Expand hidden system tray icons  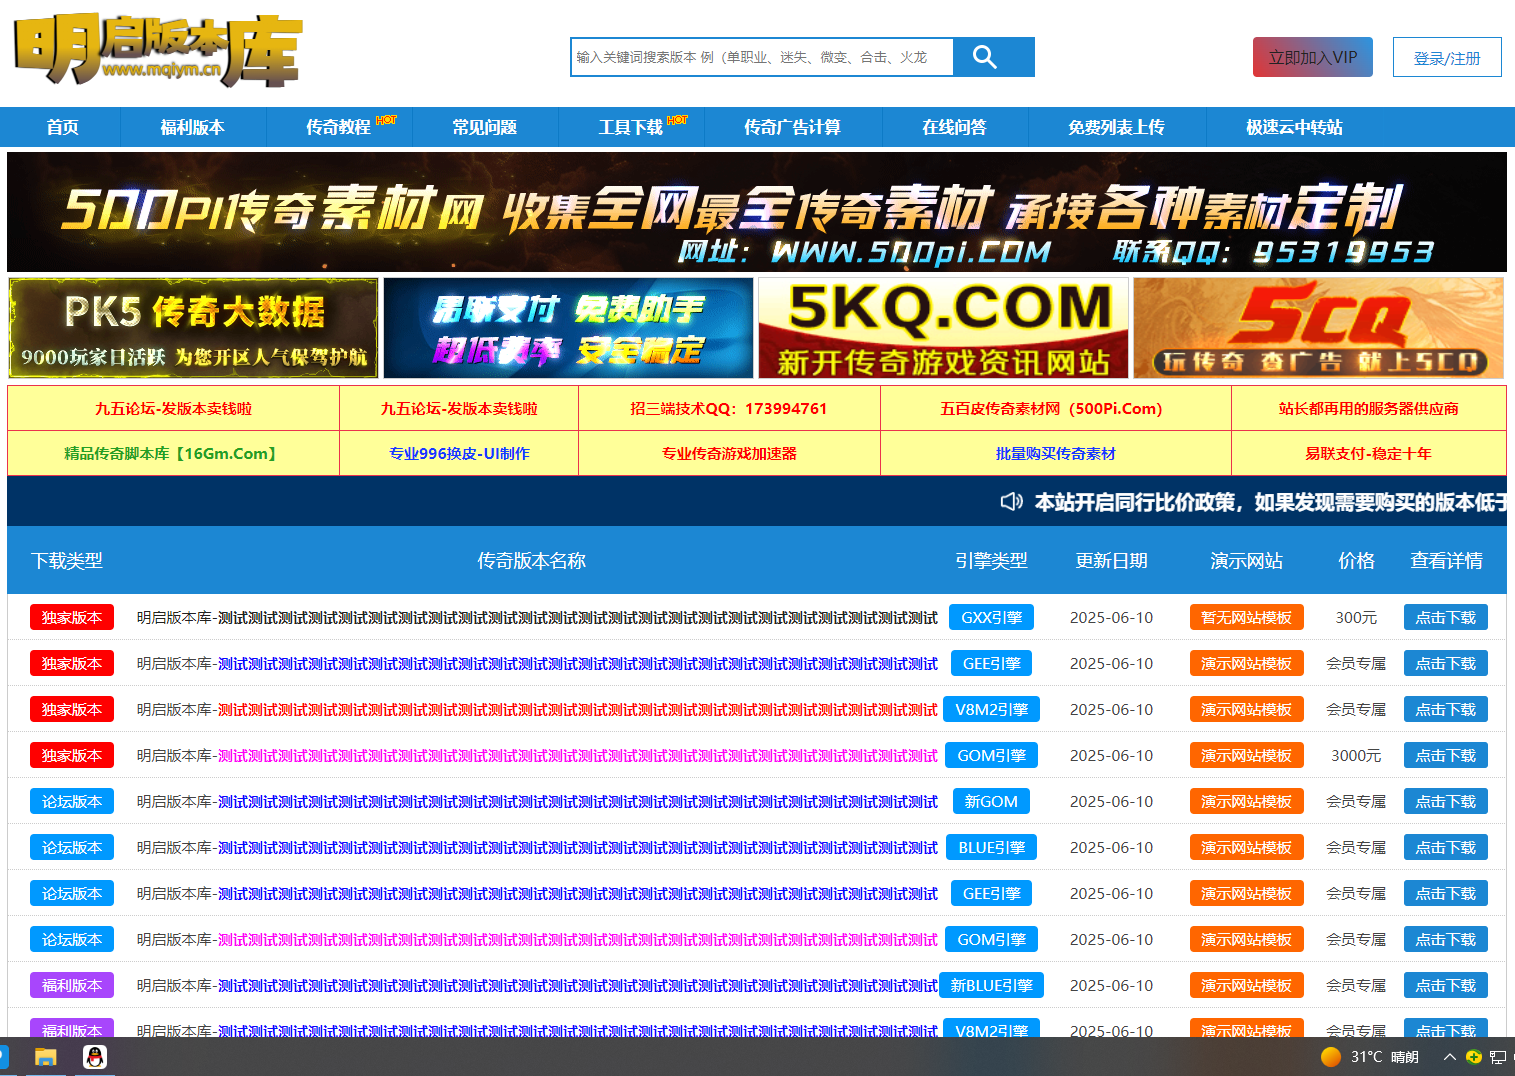click(1448, 1057)
